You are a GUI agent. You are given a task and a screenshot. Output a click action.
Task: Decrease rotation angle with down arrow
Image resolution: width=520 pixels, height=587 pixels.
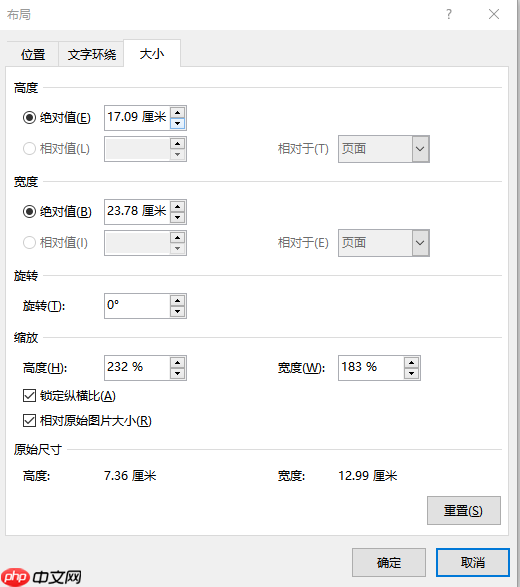[x=177, y=311]
